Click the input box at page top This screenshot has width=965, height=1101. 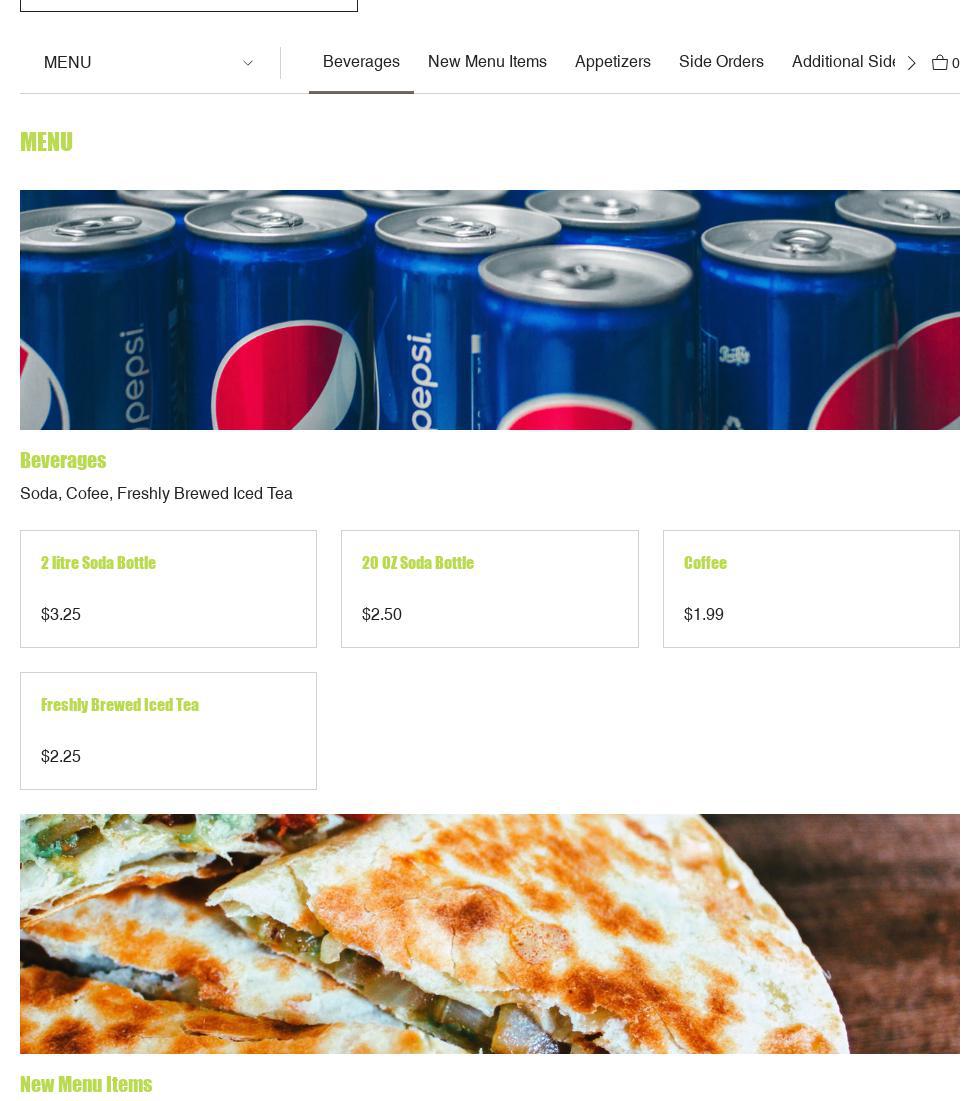[x=189, y=6]
